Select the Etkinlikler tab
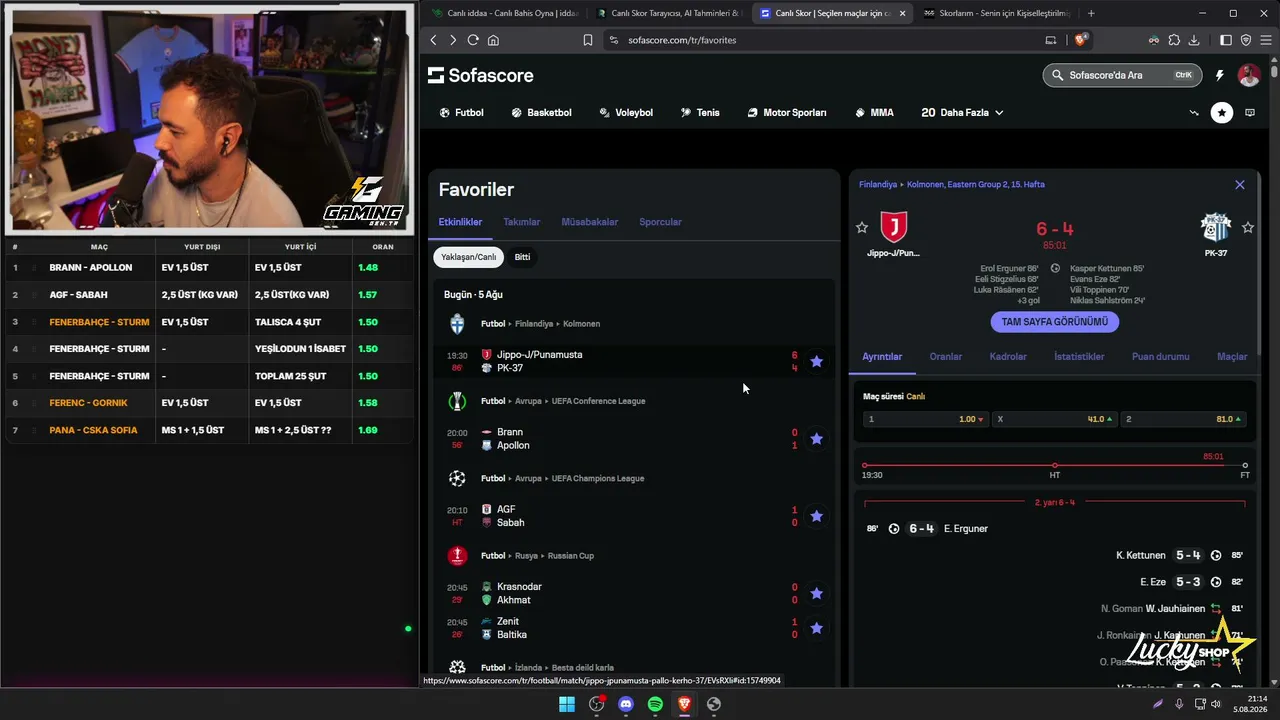The image size is (1280, 720). pos(460,222)
